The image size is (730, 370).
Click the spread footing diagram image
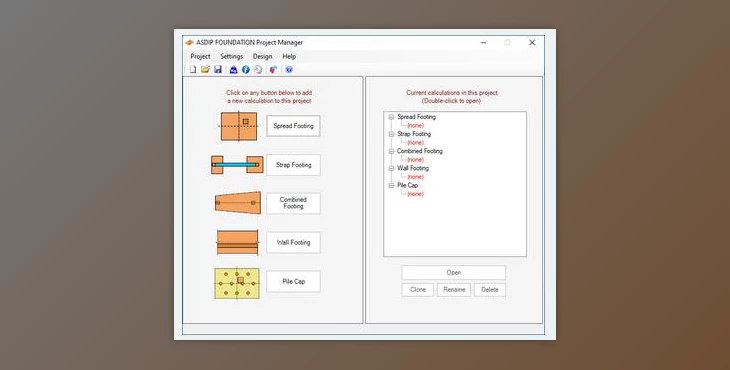point(239,126)
